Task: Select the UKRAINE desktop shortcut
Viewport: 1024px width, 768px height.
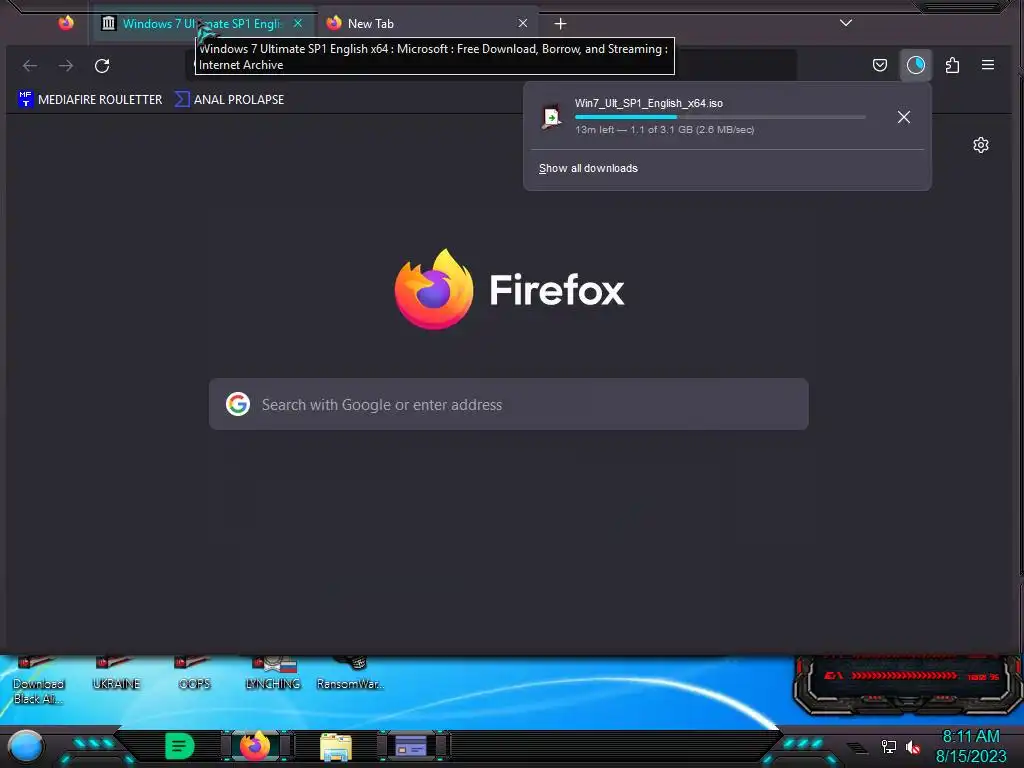Action: pyautogui.click(x=116, y=675)
